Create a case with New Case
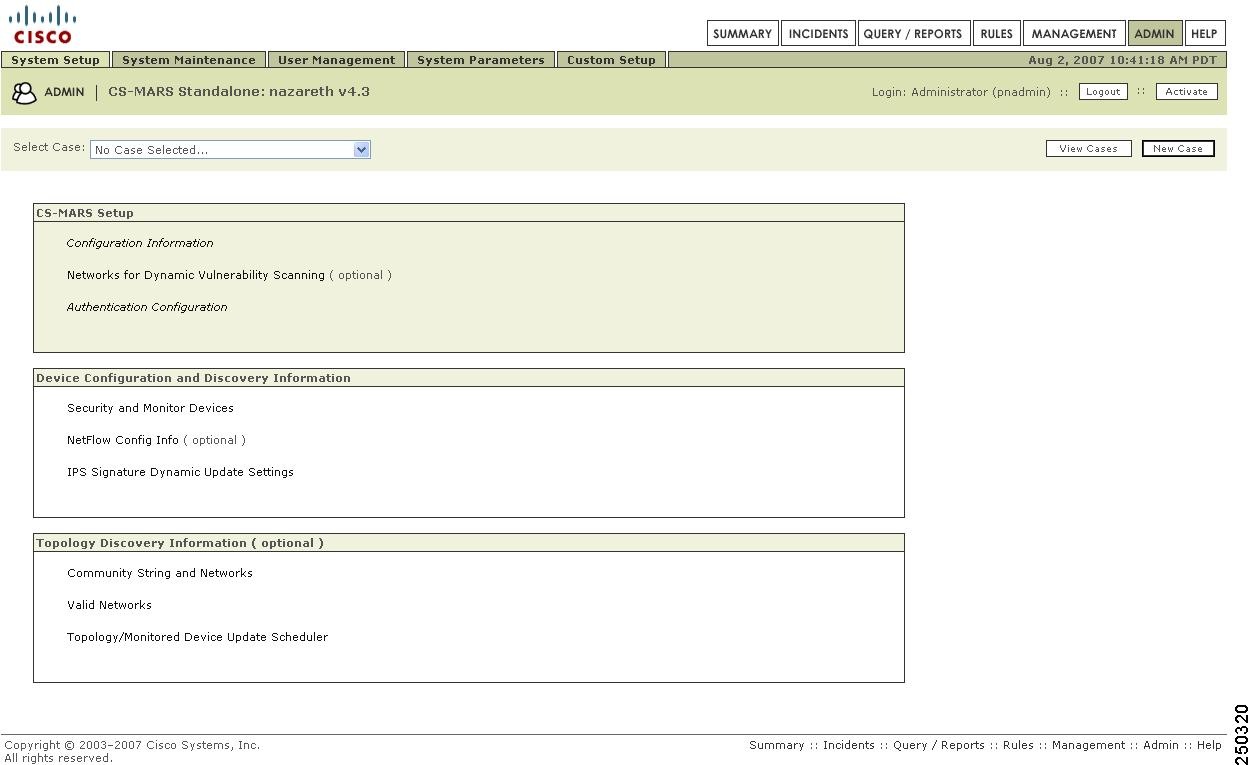This screenshot has height=765, width=1250. (x=1178, y=148)
